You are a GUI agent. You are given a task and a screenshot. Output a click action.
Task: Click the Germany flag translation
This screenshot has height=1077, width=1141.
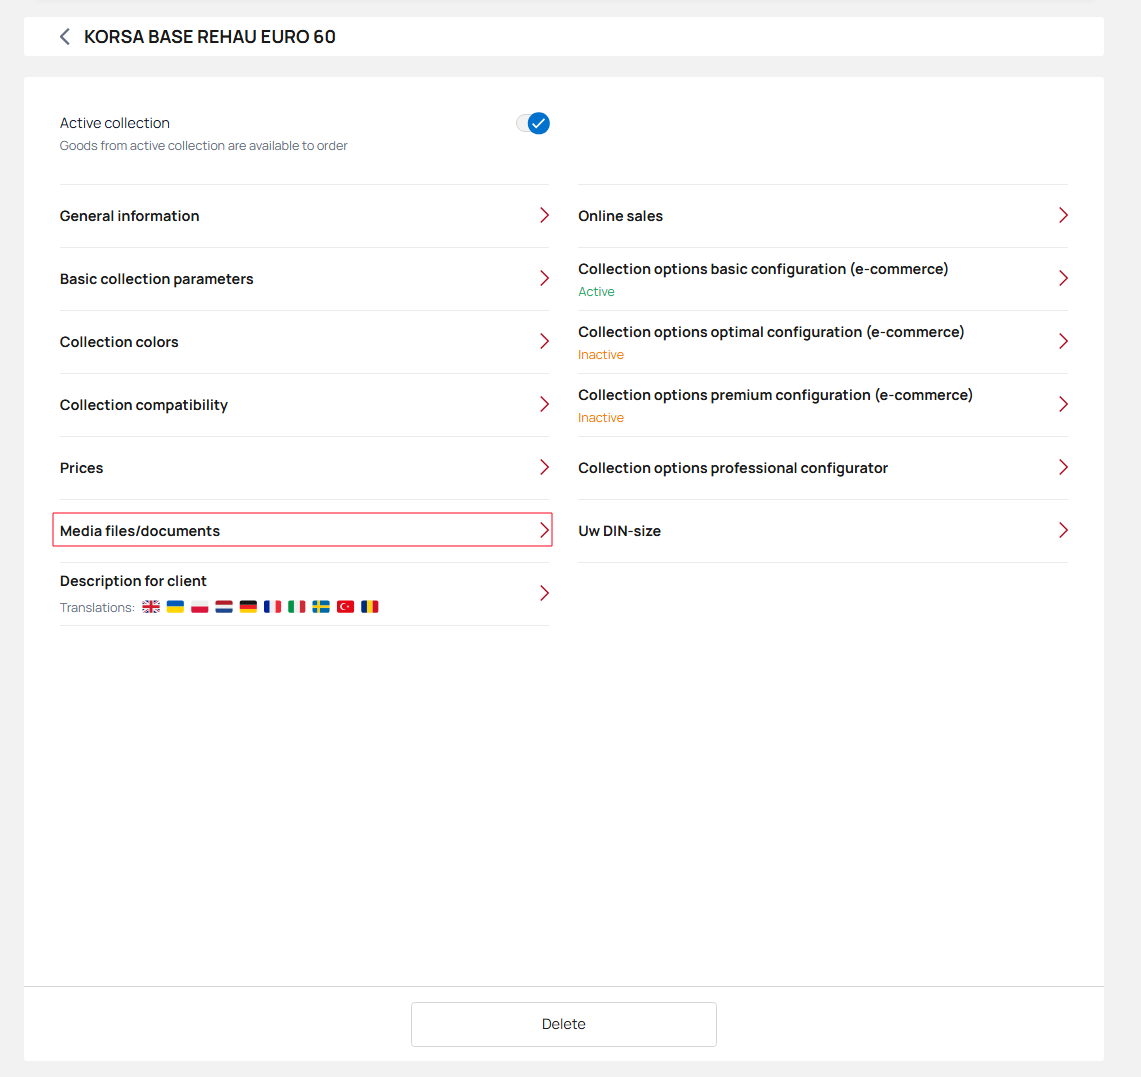[248, 607]
